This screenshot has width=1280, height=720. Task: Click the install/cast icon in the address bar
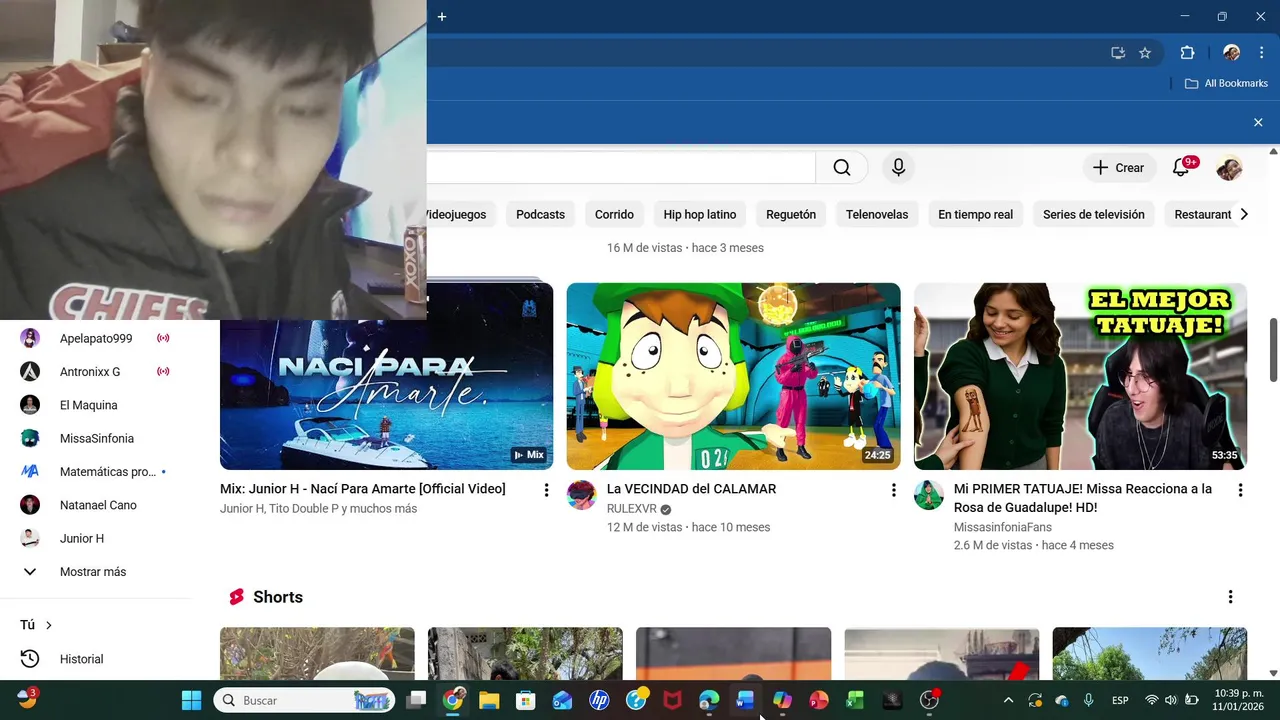click(x=1118, y=53)
